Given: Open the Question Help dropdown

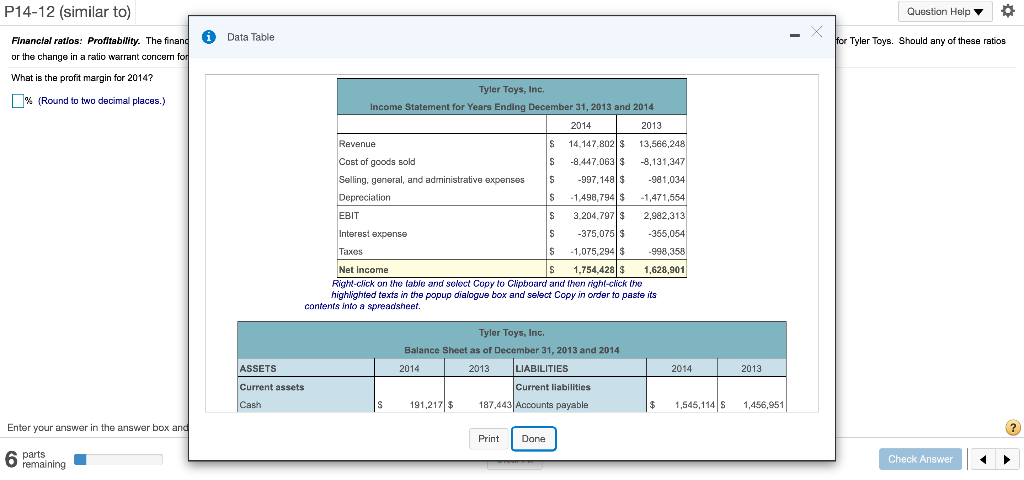Looking at the screenshot, I should pyautogui.click(x=945, y=11).
